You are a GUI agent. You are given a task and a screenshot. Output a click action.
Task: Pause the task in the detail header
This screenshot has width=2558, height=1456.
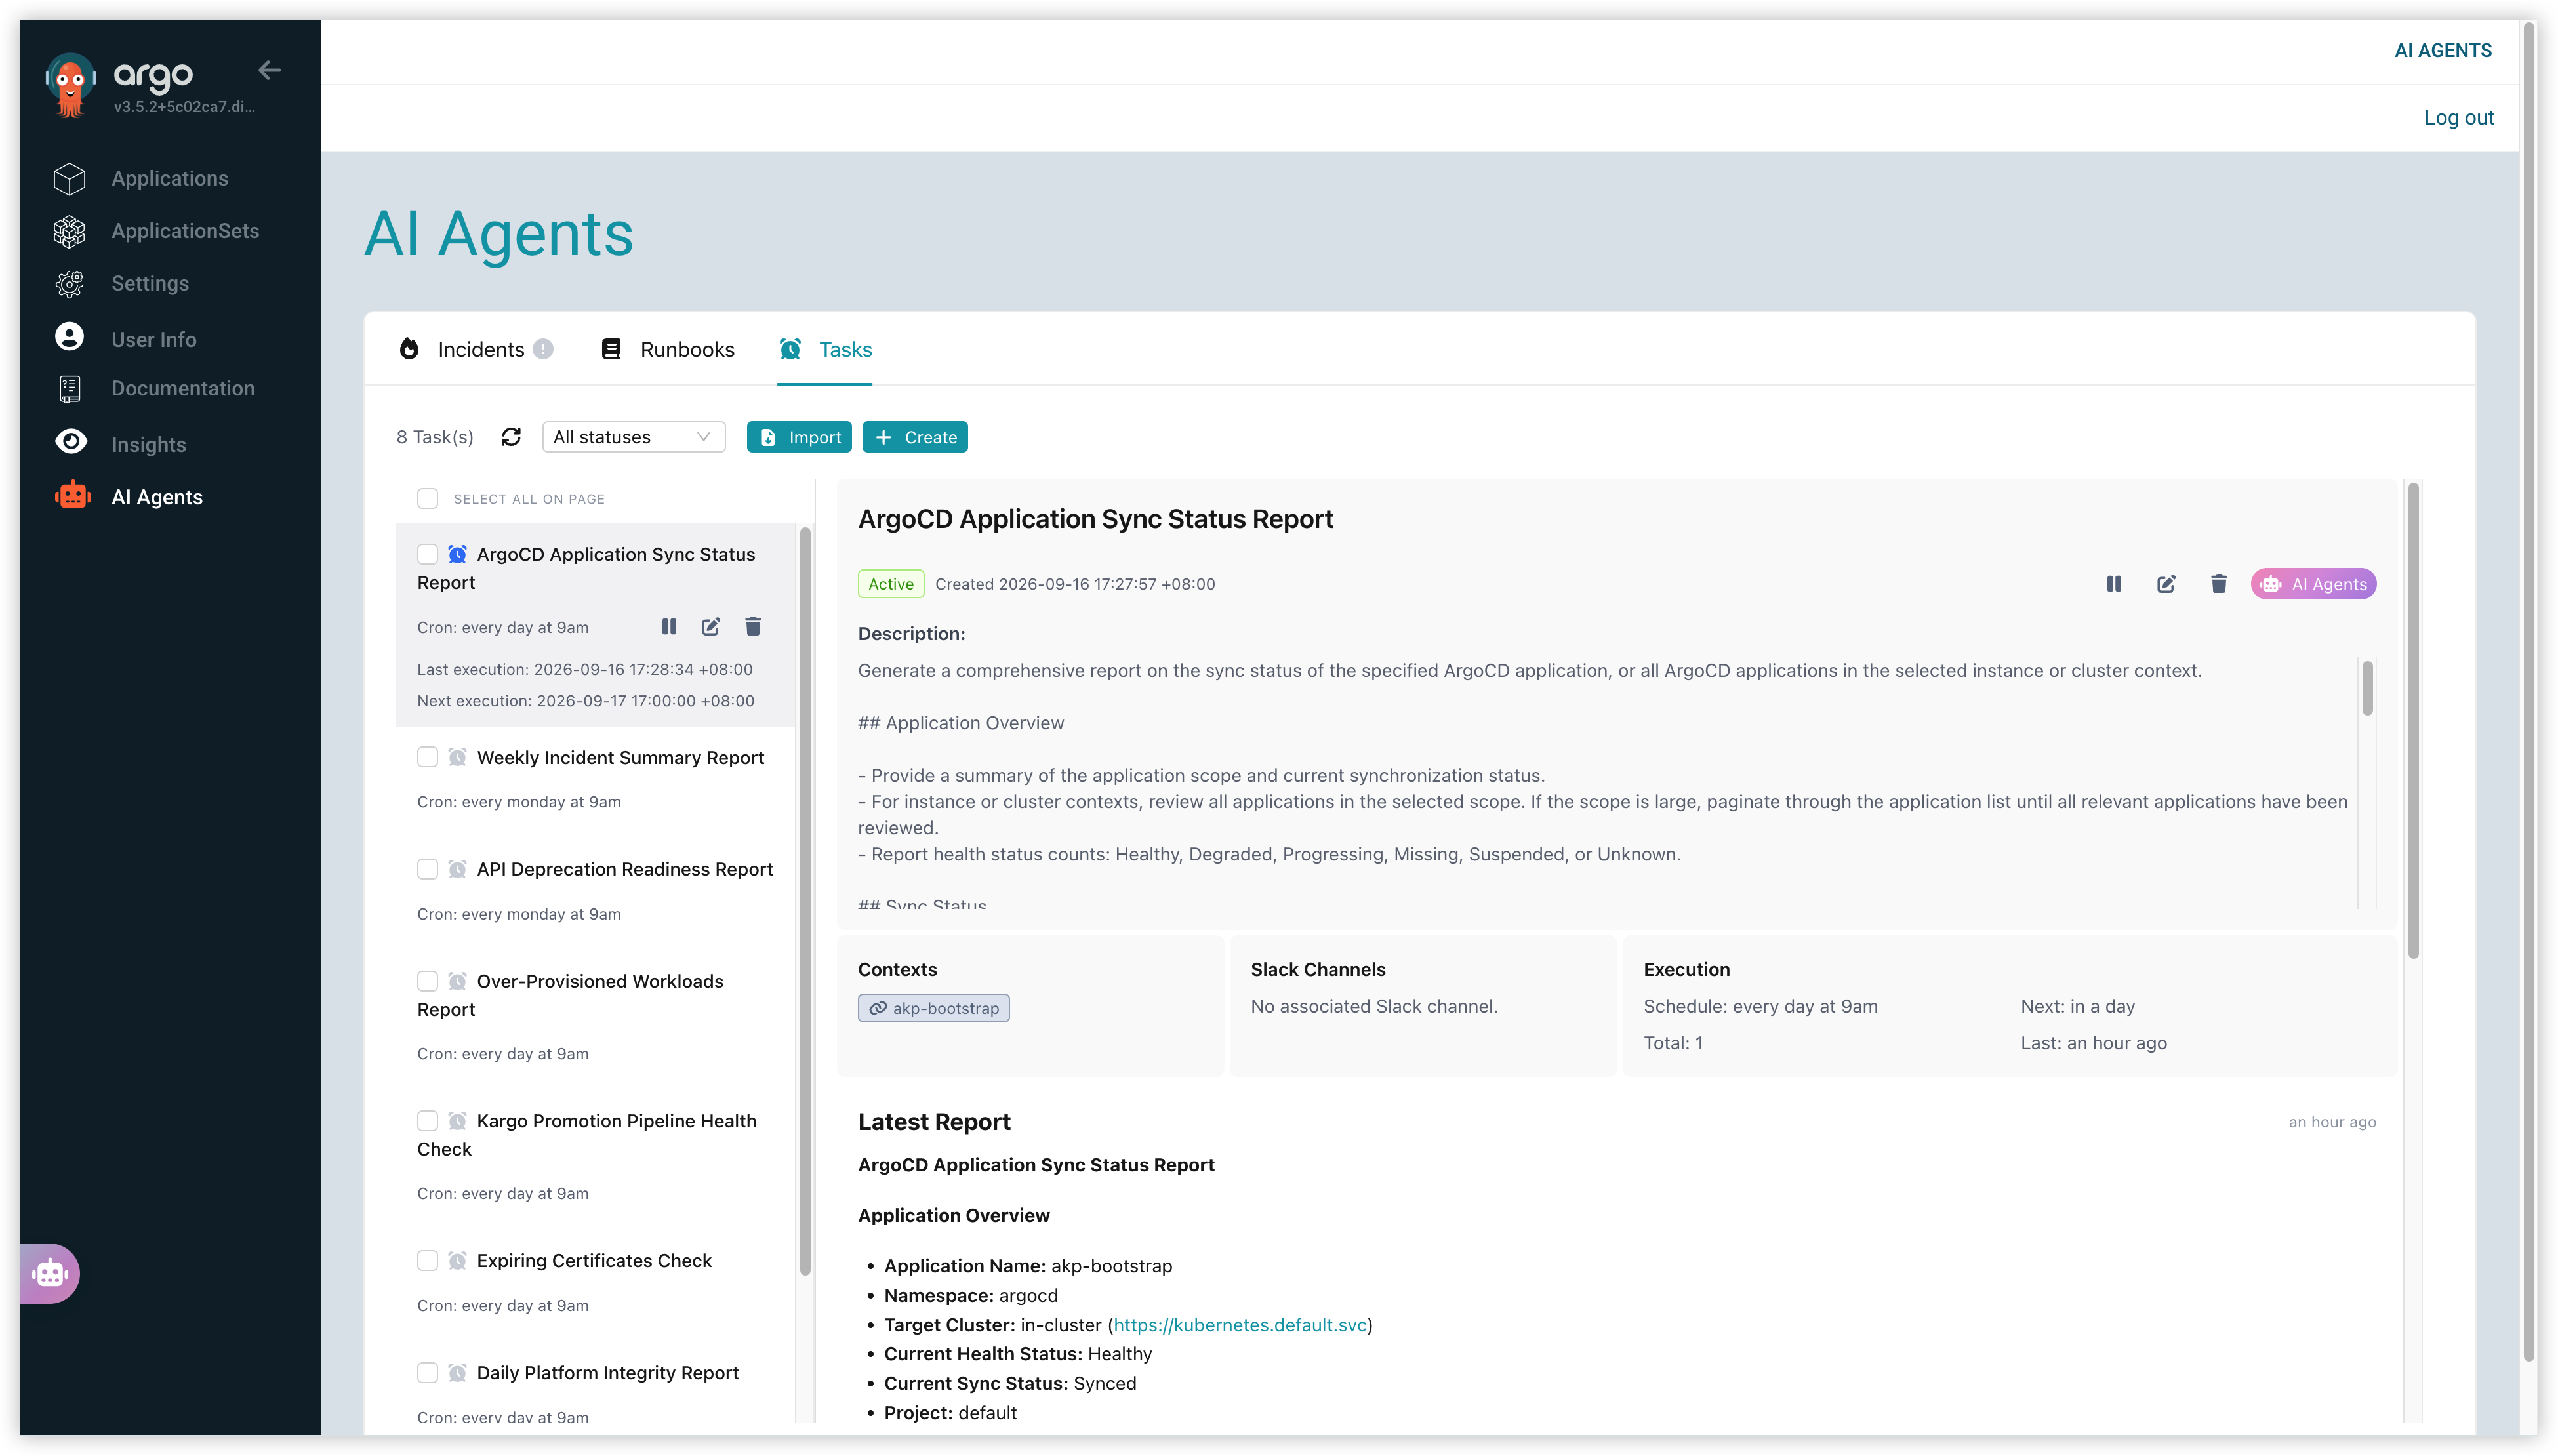point(2113,584)
